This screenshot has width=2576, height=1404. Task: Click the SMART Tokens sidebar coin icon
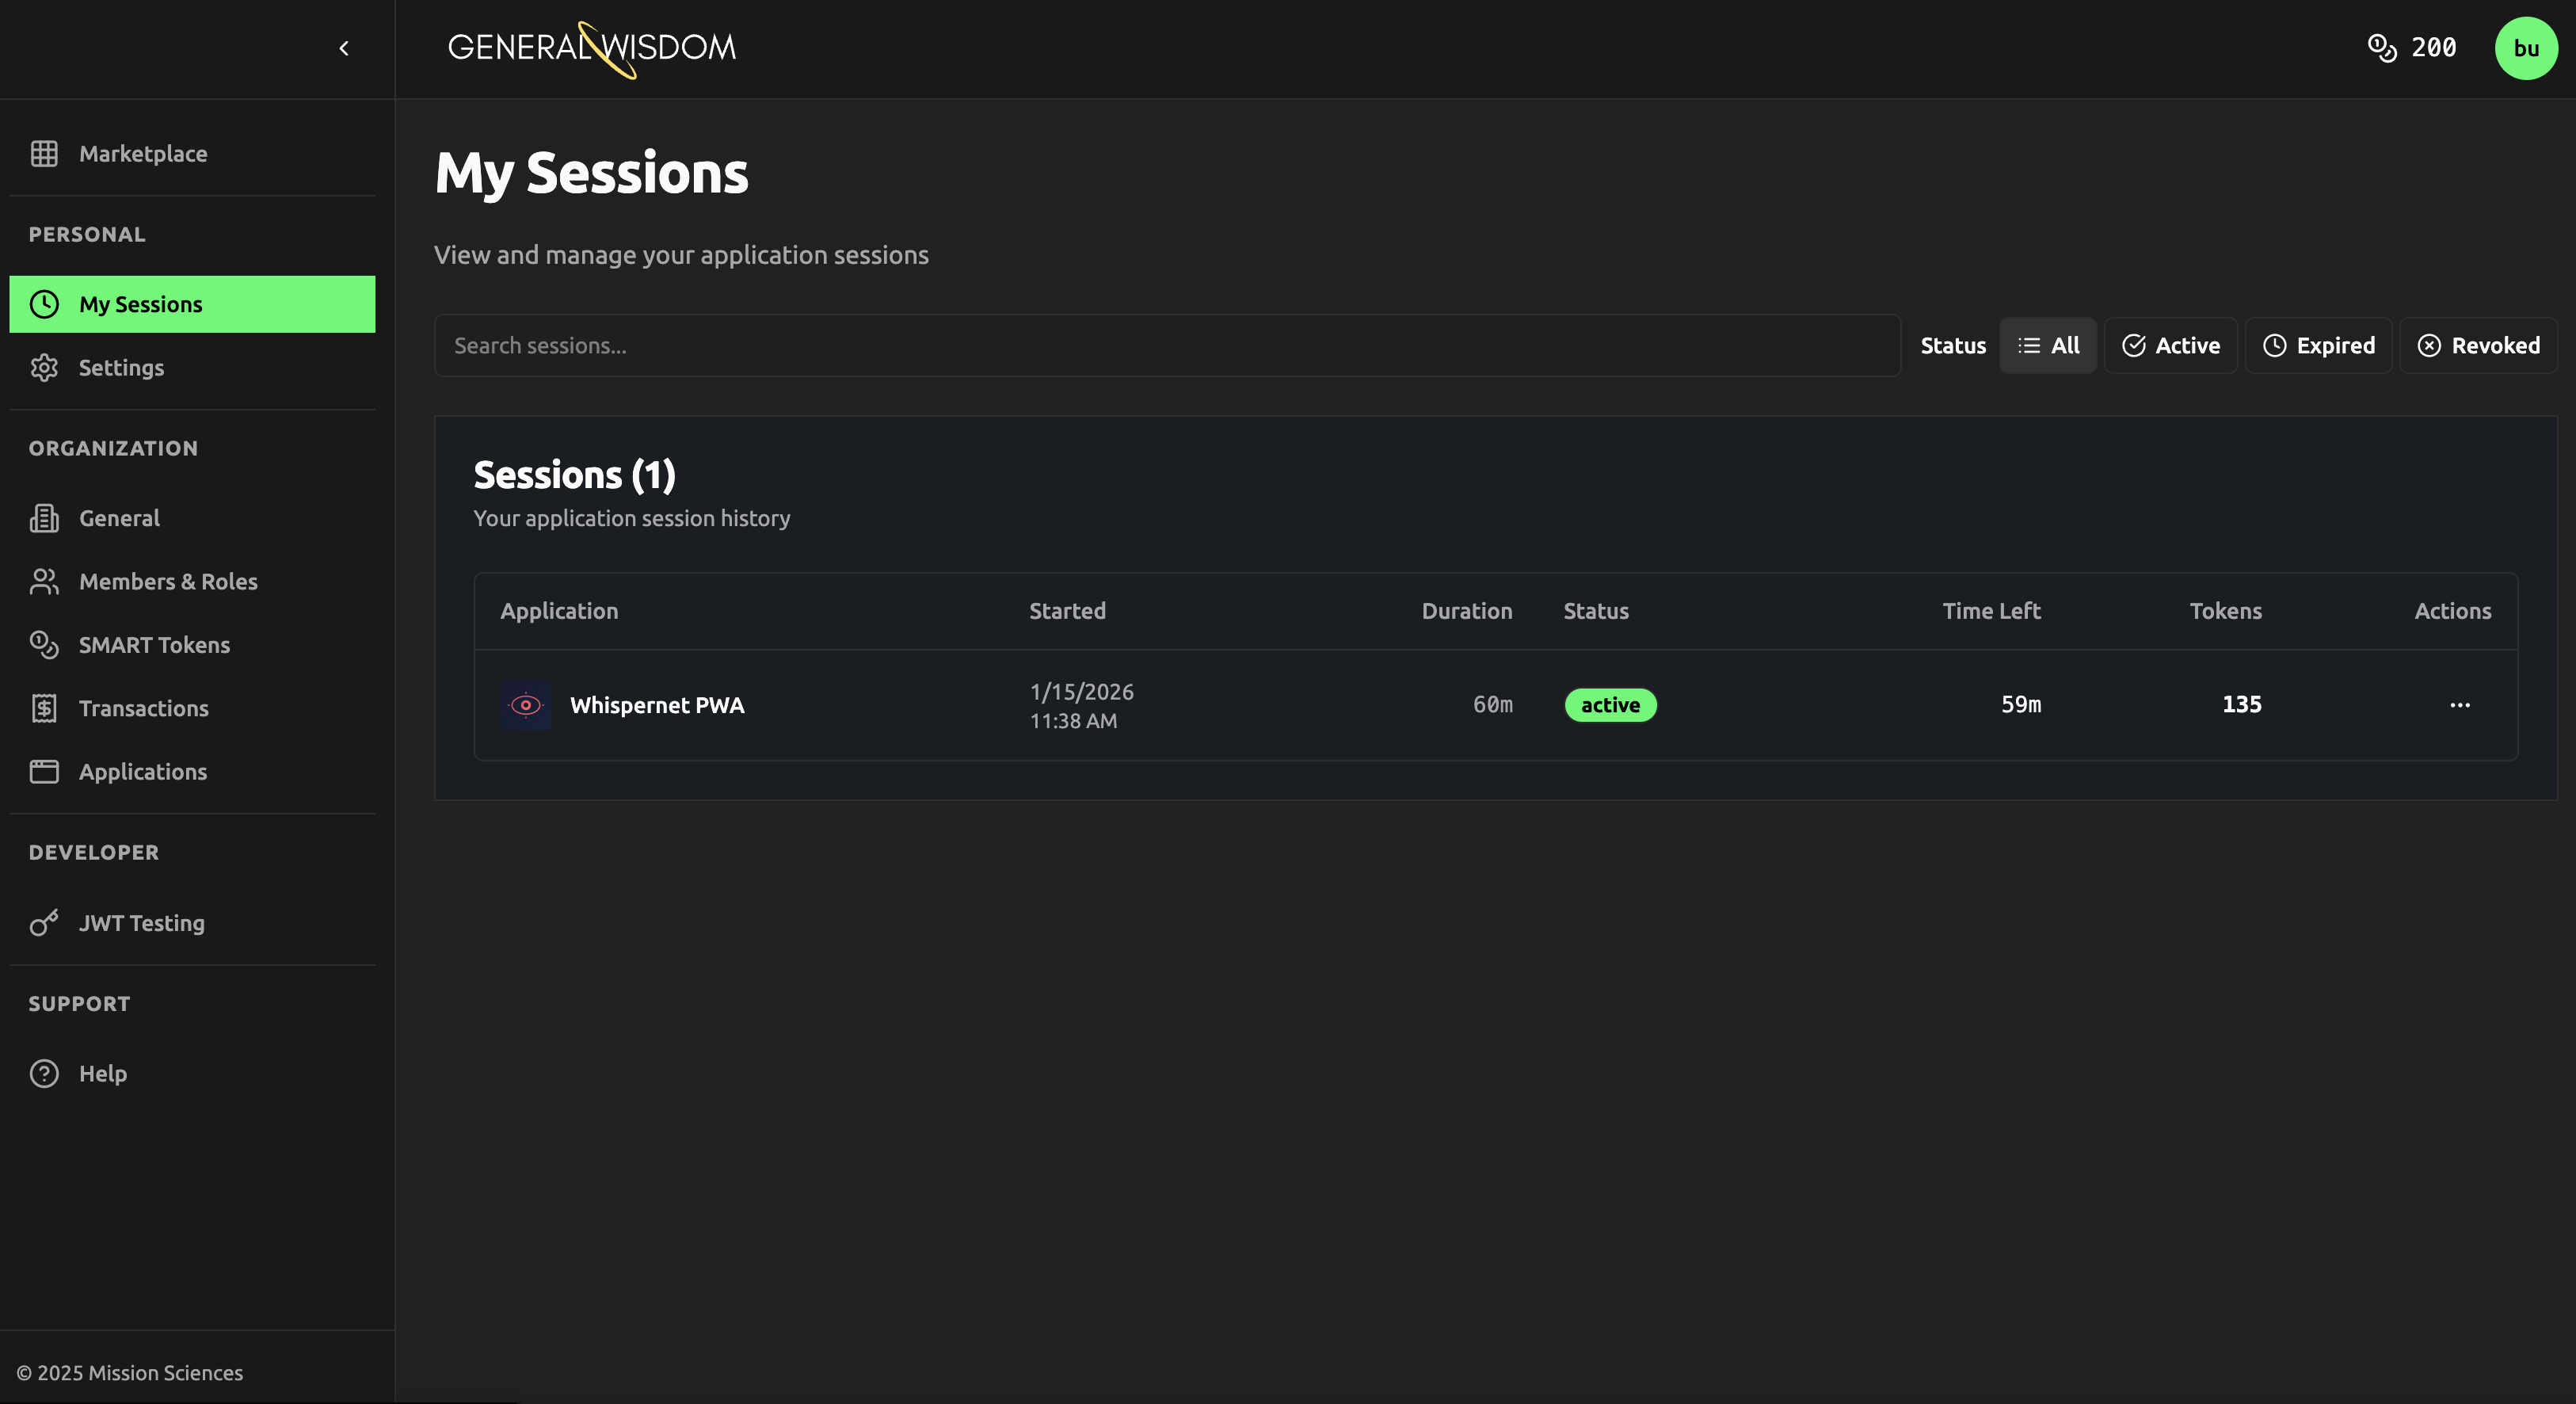[44, 645]
